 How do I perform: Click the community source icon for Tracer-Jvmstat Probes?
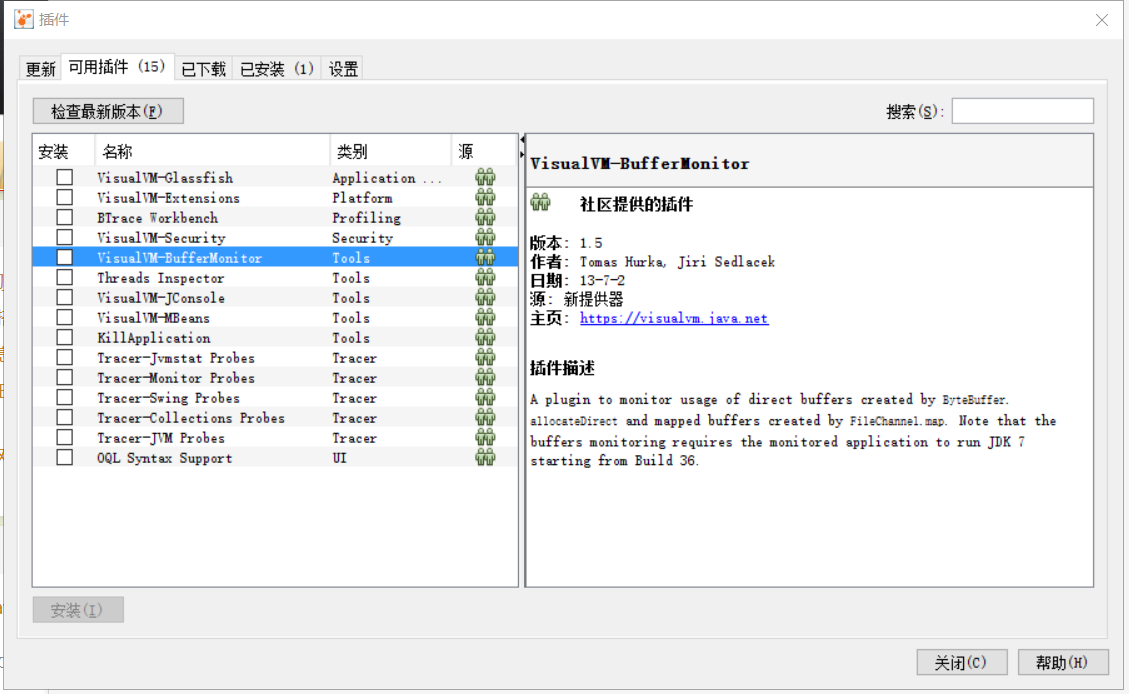coord(485,358)
